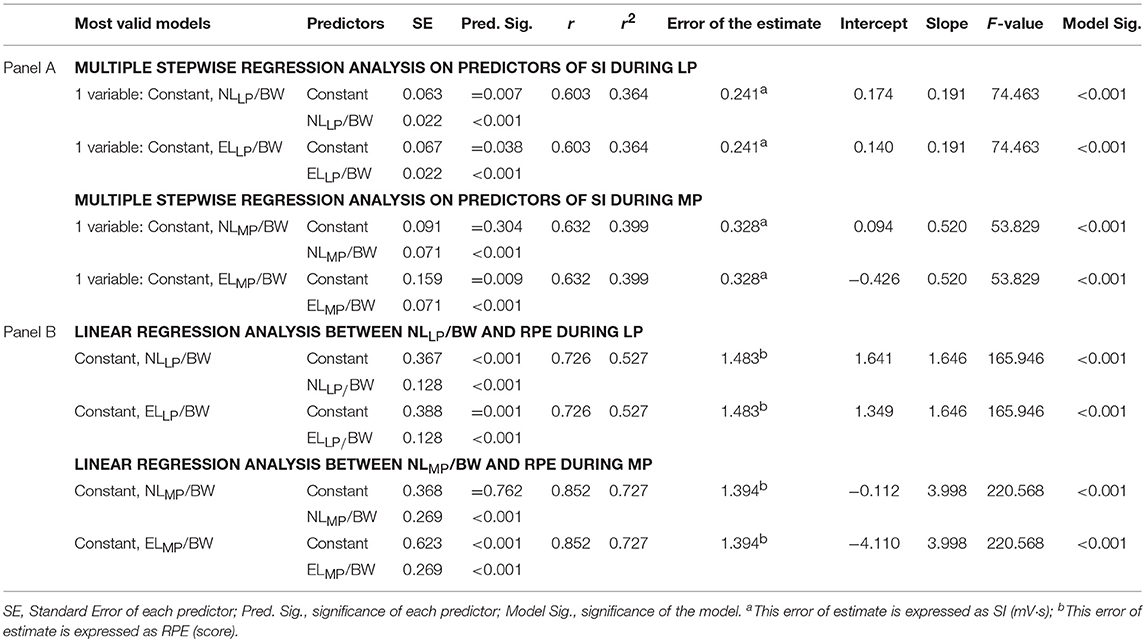Click the Pred. Sig. value =0.762
The width and height of the screenshot is (1146, 642).
click(x=496, y=491)
